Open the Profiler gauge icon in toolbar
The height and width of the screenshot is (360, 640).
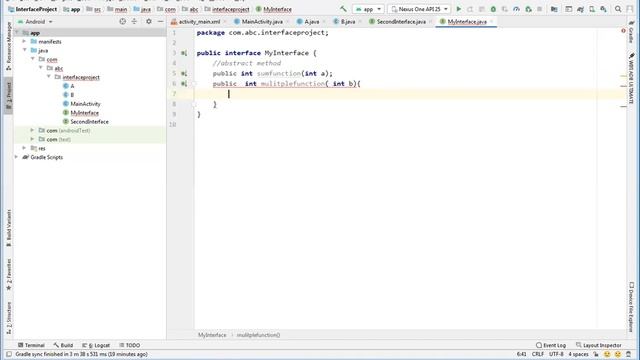click(x=516, y=9)
